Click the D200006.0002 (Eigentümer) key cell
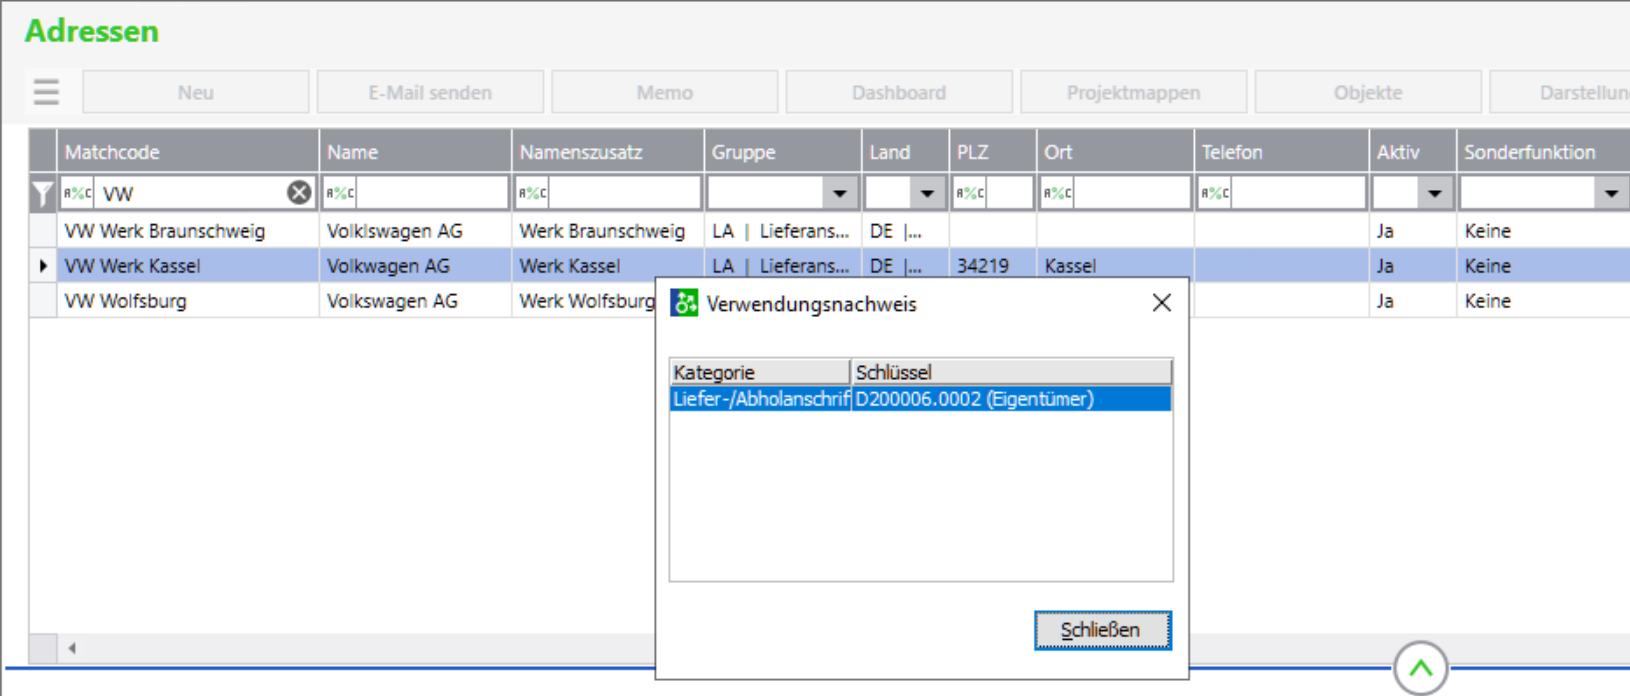1630x696 pixels. click(1012, 399)
